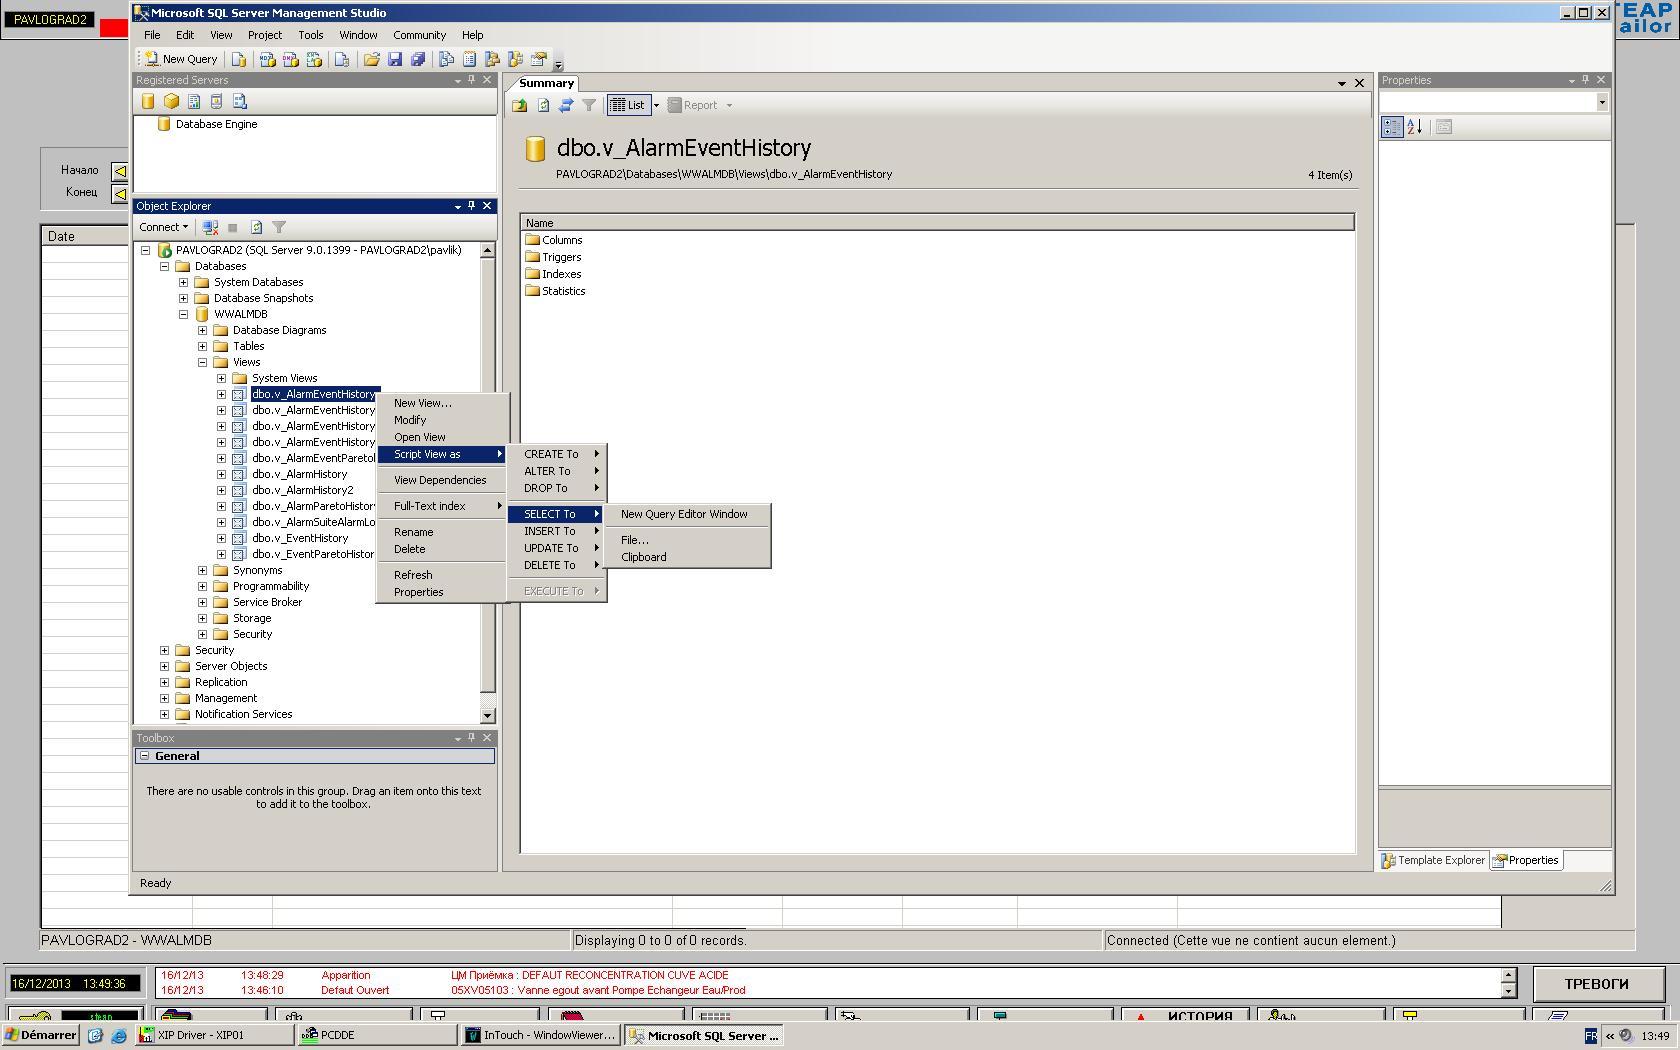Select Clipboard in the SELECT To submenu
The height and width of the screenshot is (1050, 1680).
point(643,557)
